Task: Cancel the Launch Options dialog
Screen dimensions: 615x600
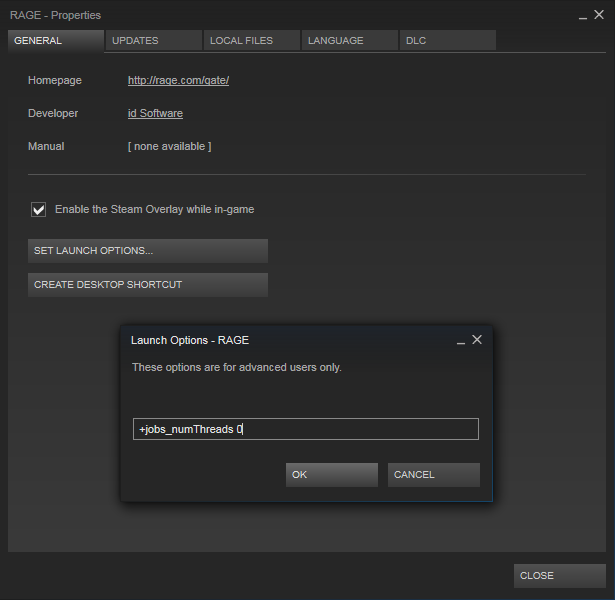Action: click(434, 475)
